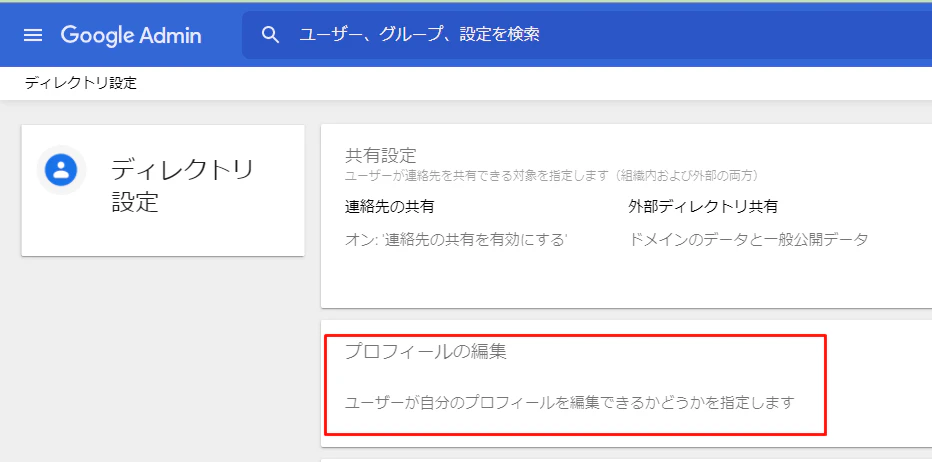Click the ディレクトリ設定 card title
Screen dimensions: 932x462
[182, 186]
